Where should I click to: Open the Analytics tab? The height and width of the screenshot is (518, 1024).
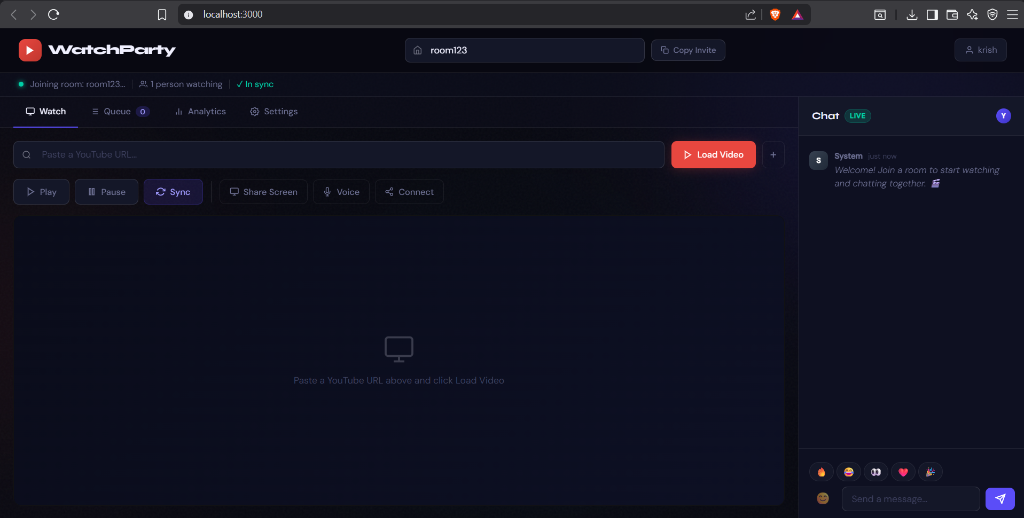[200, 112]
